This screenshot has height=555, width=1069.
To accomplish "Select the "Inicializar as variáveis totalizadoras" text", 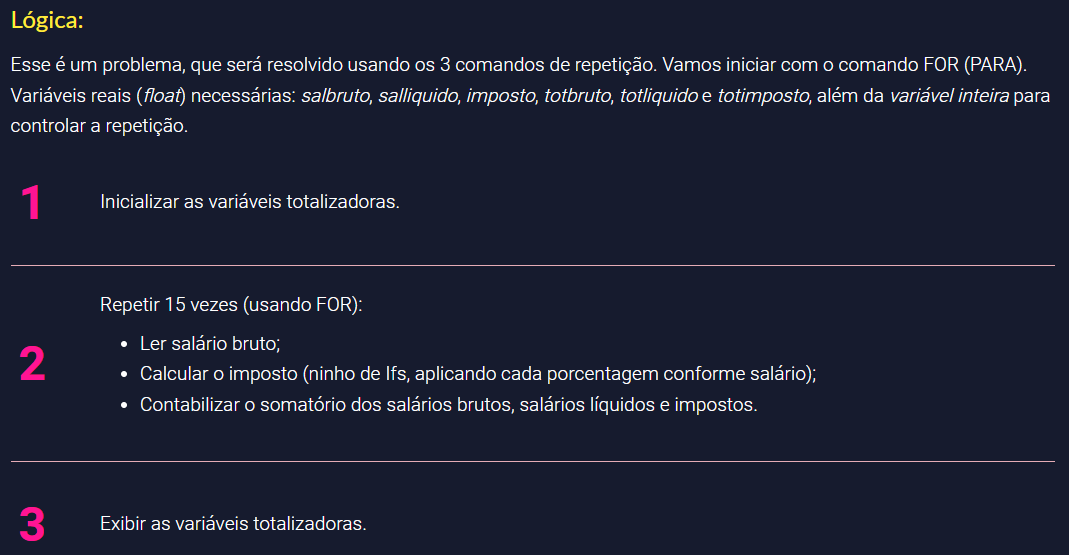I will (x=250, y=202).
